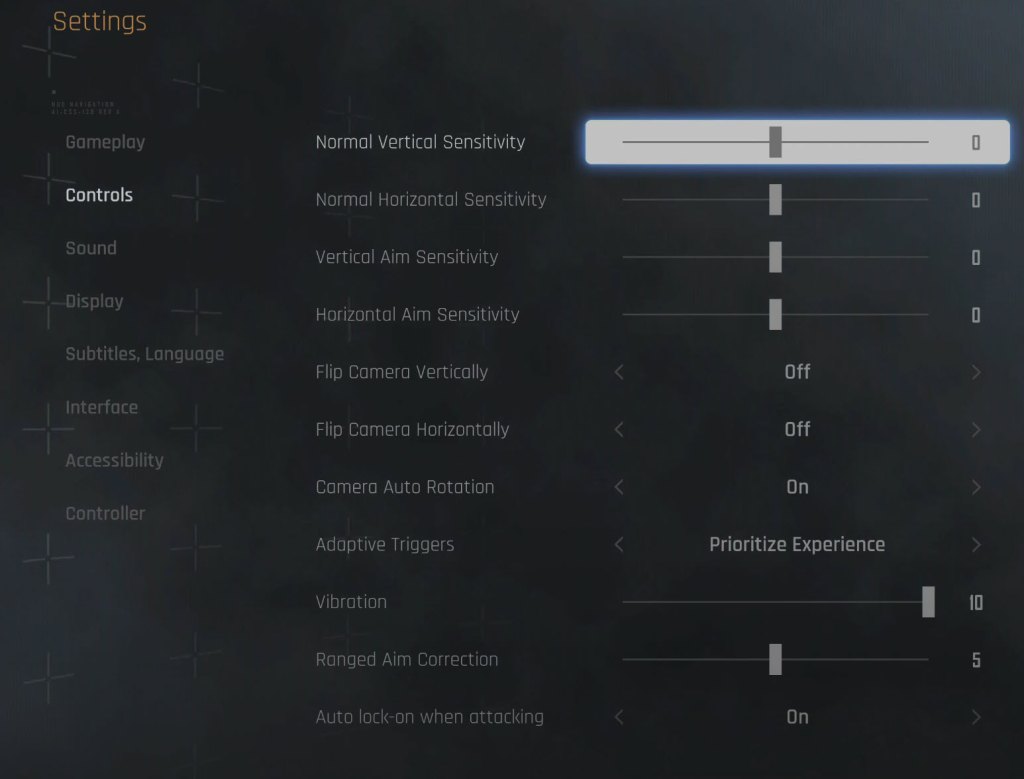
Task: Click the right arrow for Adaptive Triggers
Action: pos(977,544)
